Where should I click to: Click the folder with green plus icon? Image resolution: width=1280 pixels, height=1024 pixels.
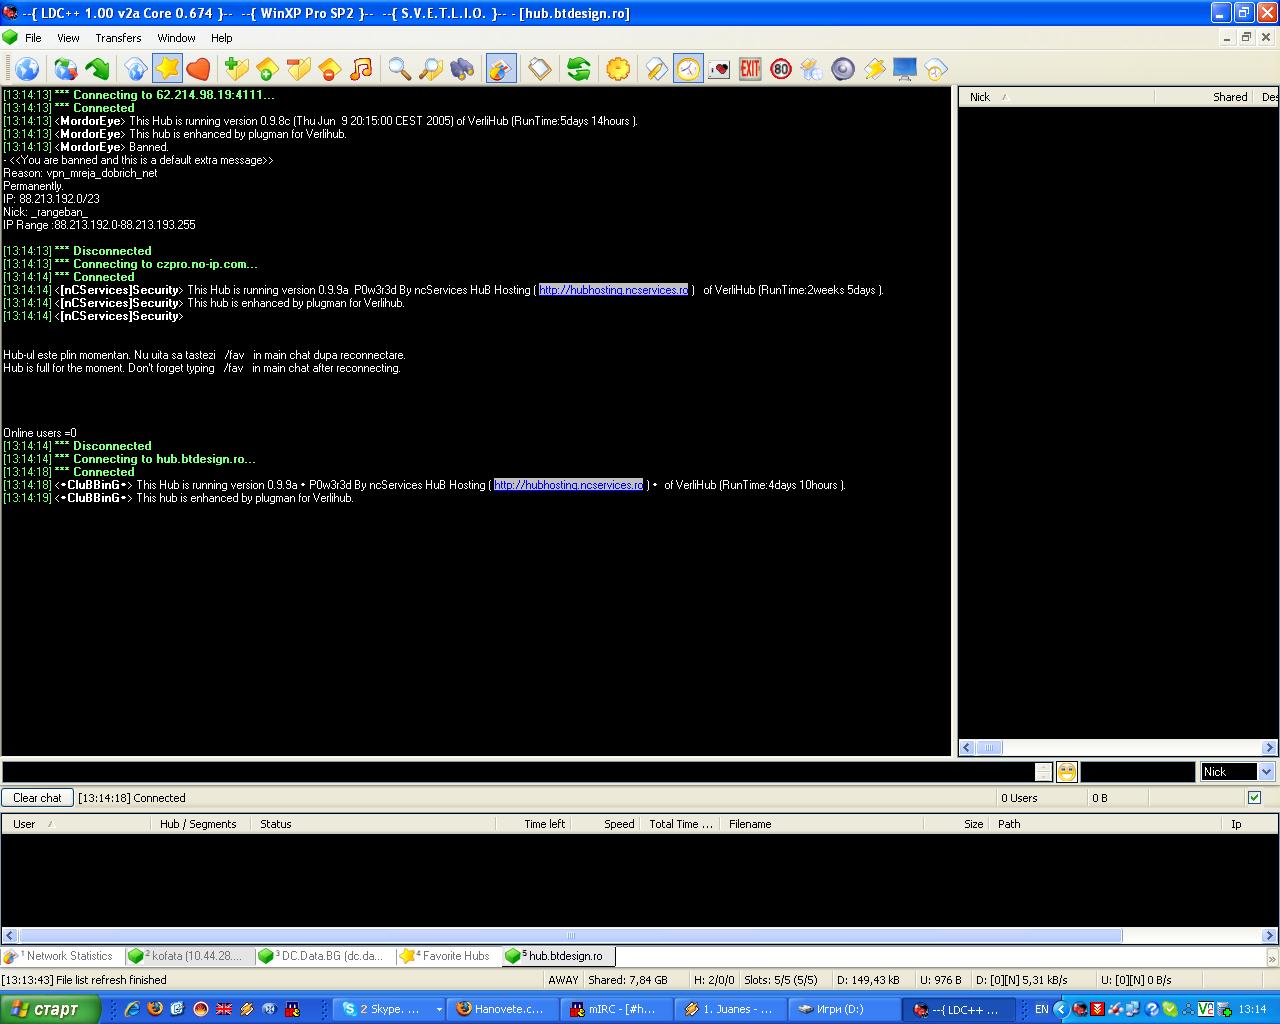(x=237, y=68)
